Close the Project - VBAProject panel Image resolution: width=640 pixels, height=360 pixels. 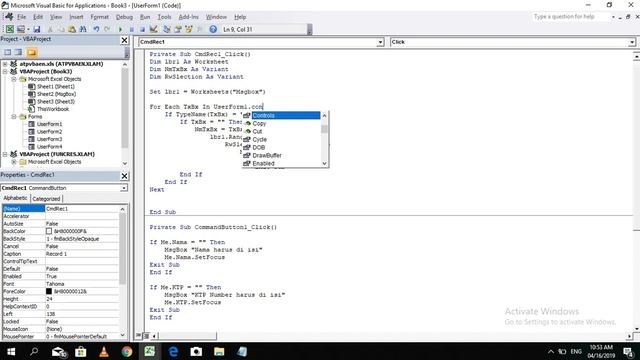124,40
